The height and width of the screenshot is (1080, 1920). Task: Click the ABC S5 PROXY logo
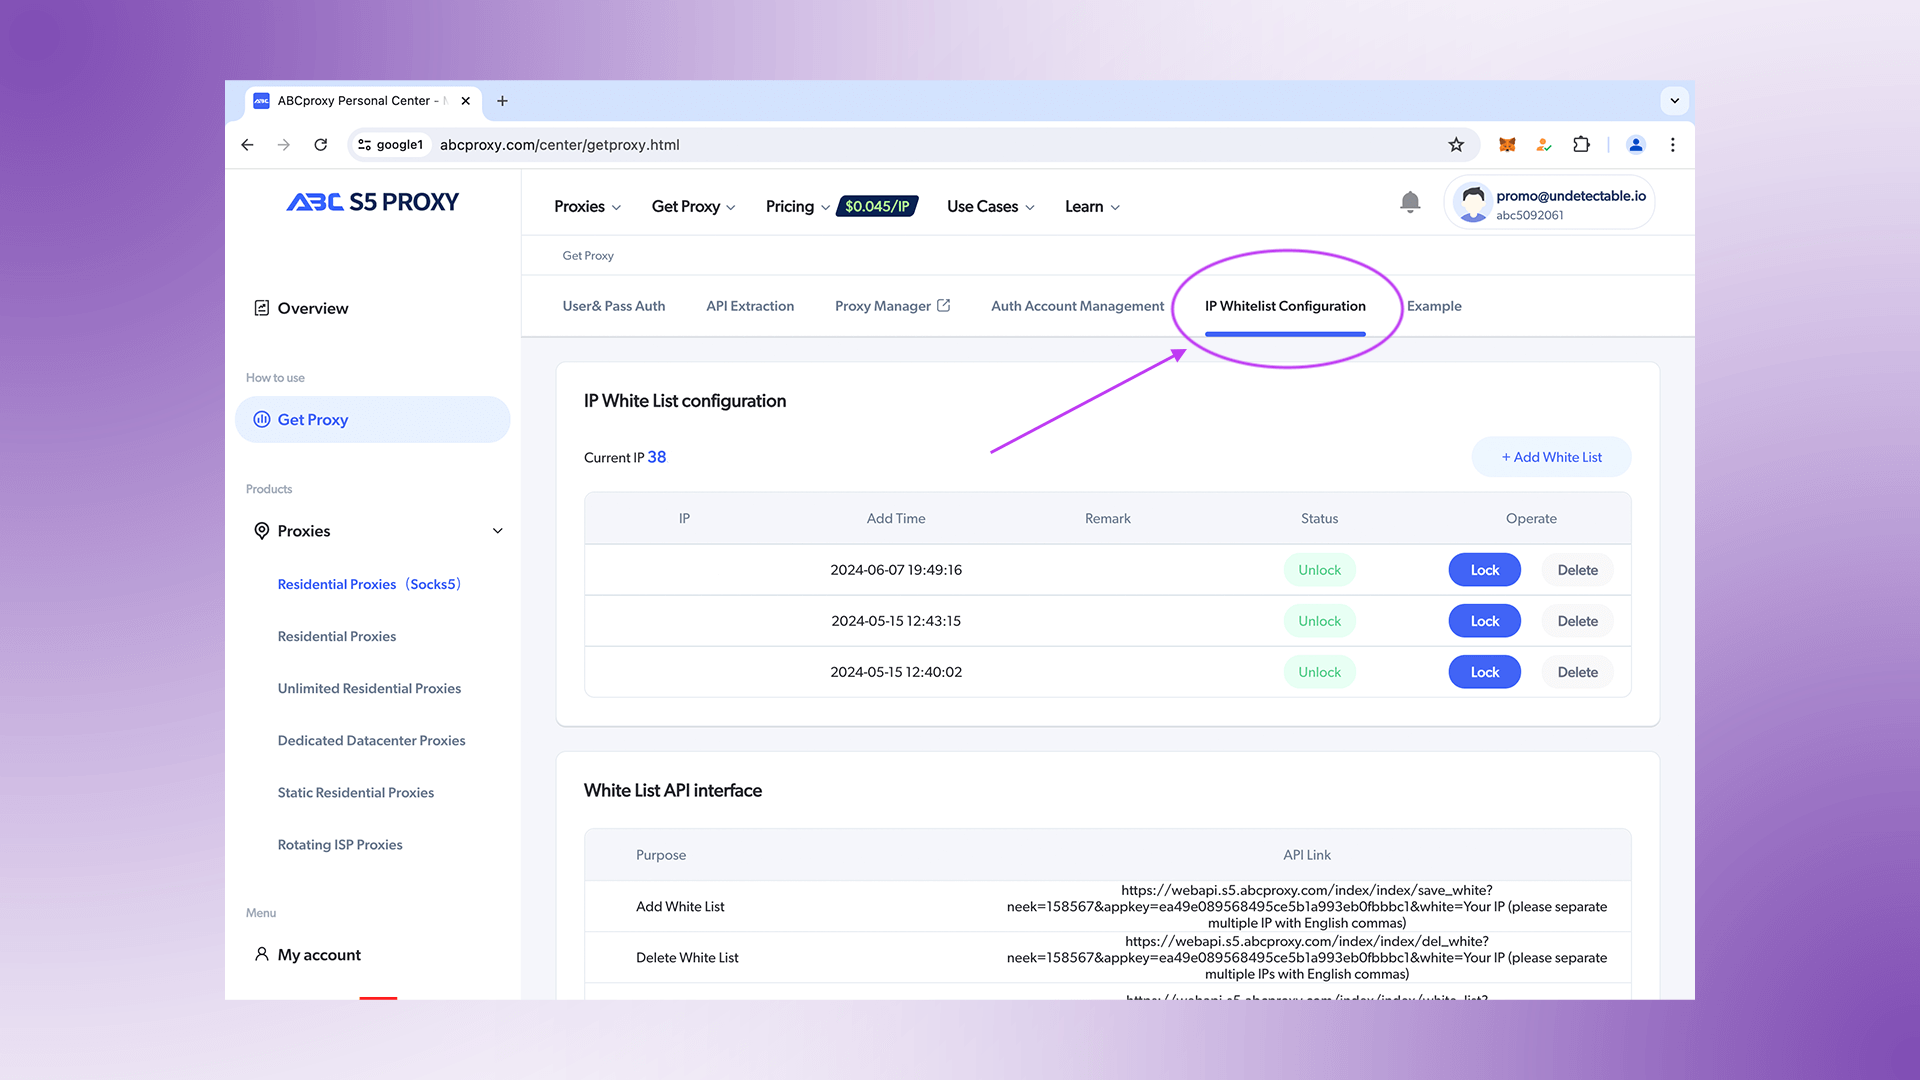(x=372, y=202)
